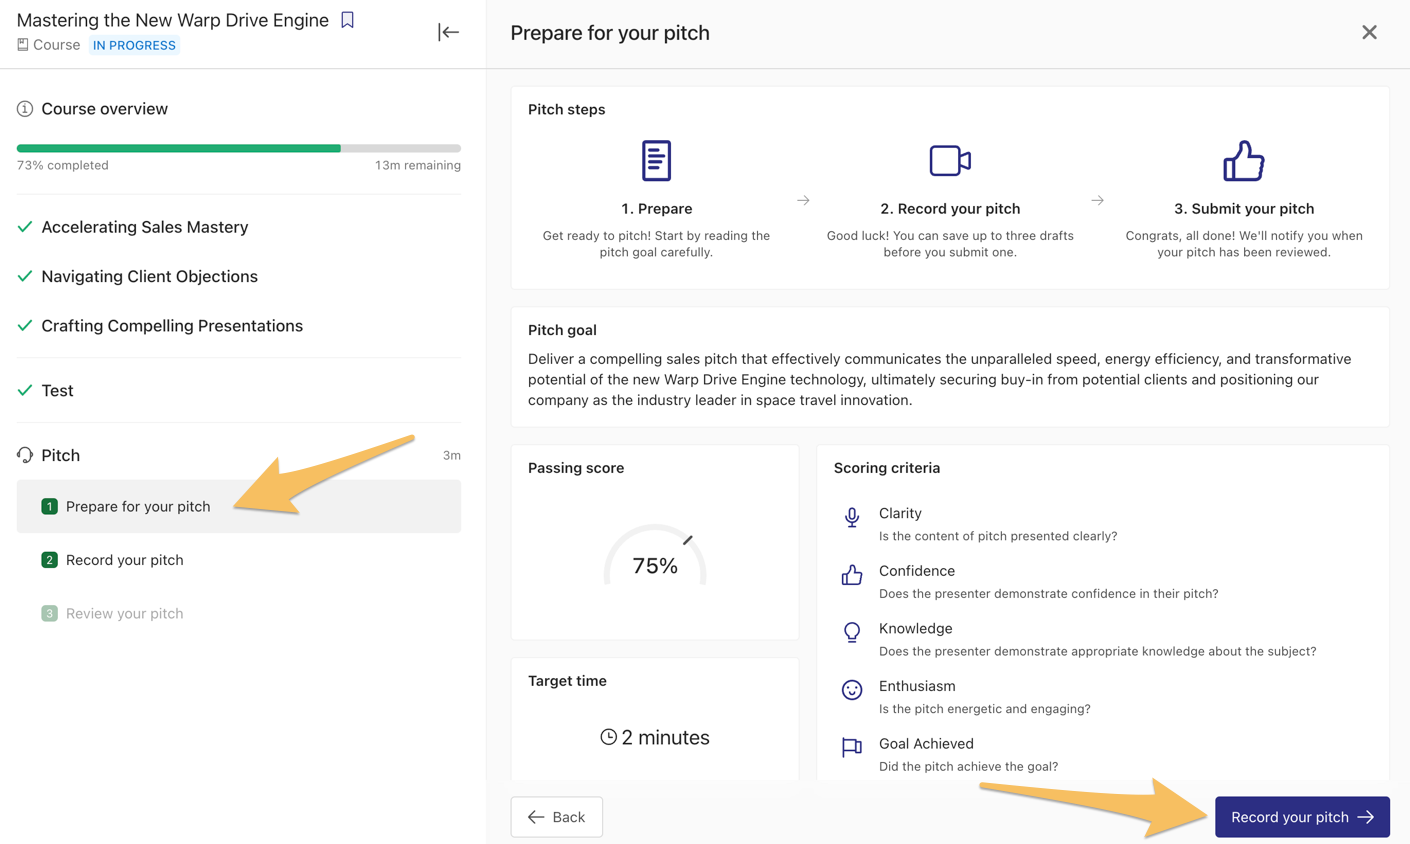This screenshot has width=1410, height=844.
Task: Click the green number 2 step badge
Action: (49, 560)
